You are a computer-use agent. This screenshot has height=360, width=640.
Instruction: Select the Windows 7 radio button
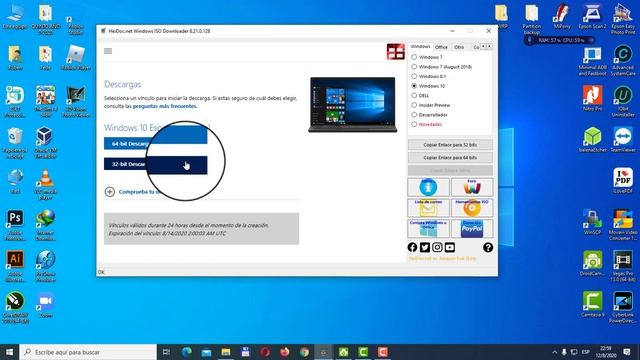414,57
